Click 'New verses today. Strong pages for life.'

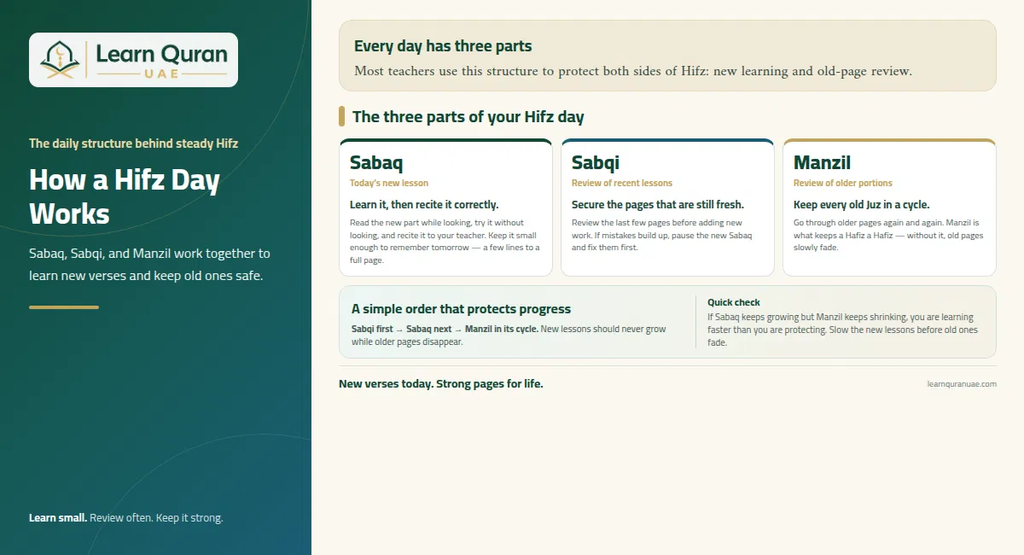[441, 384]
